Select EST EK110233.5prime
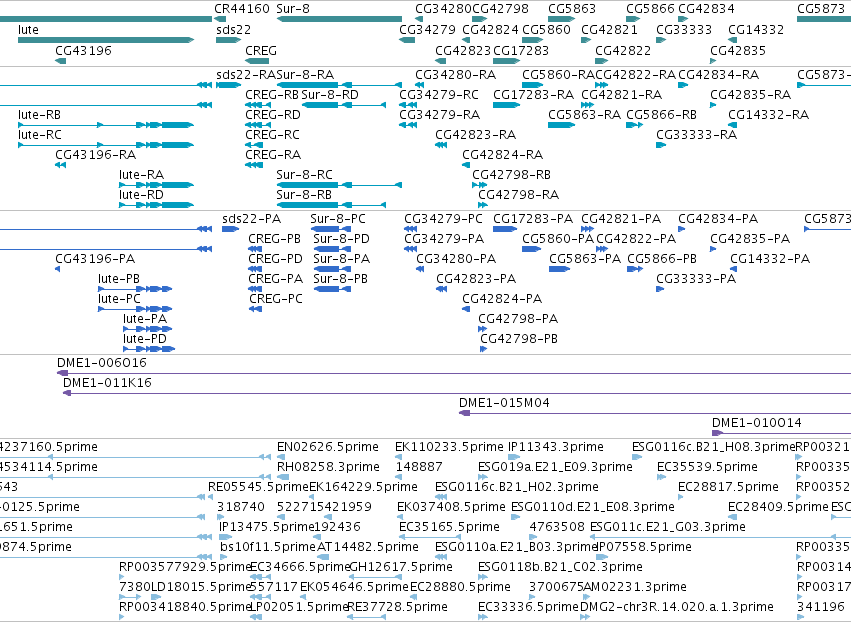This screenshot has height=622, width=851. coord(449,447)
